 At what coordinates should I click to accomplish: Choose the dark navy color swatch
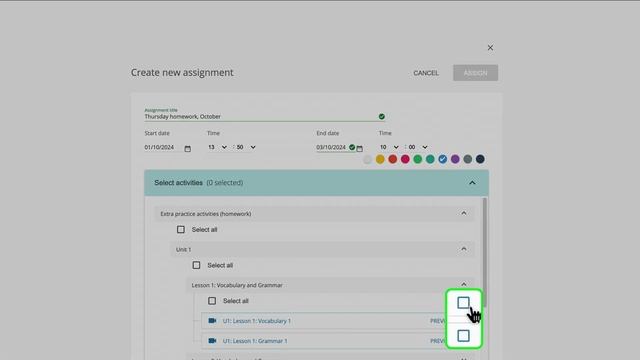480,159
